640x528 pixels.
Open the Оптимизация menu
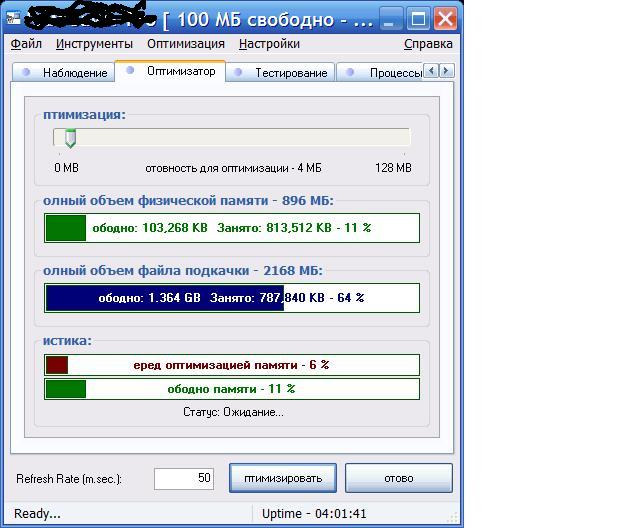tap(186, 44)
